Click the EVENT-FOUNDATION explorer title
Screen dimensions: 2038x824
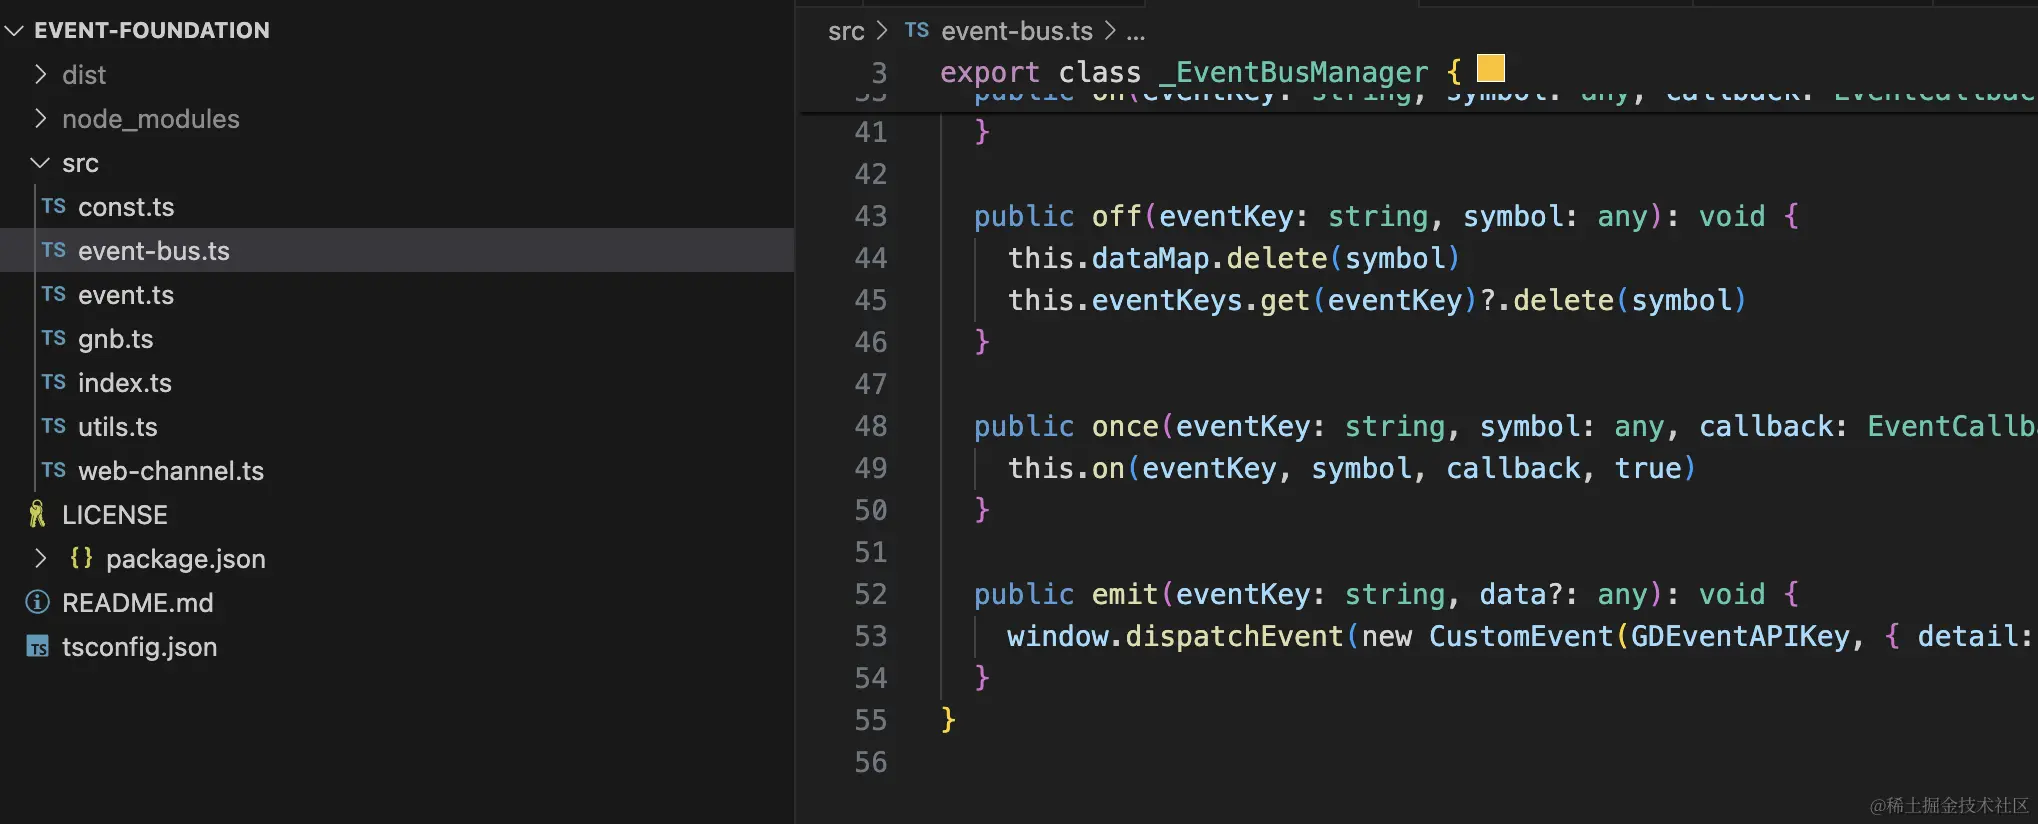coord(152,31)
